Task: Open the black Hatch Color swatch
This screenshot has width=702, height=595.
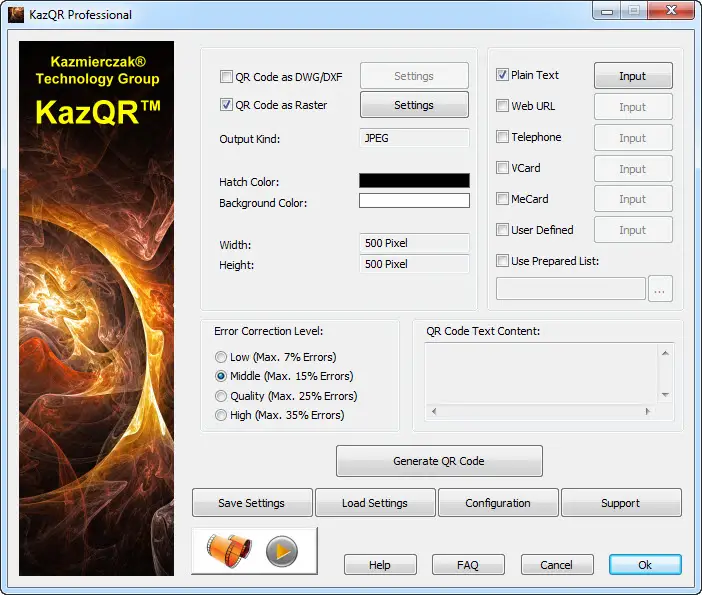Action: [414, 180]
